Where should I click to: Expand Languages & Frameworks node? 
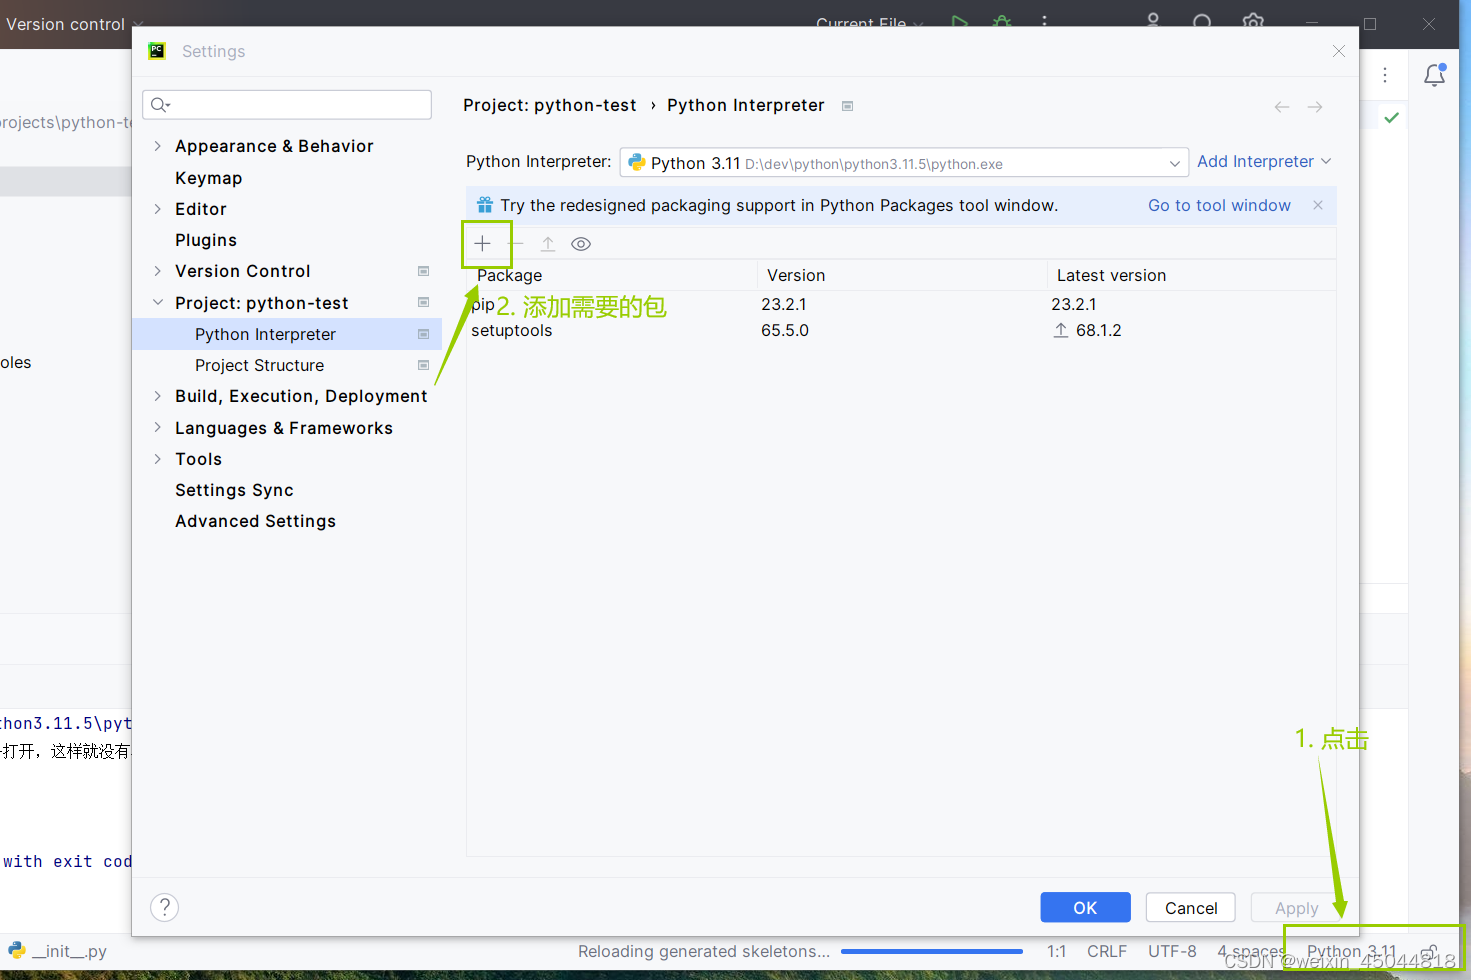[157, 427]
